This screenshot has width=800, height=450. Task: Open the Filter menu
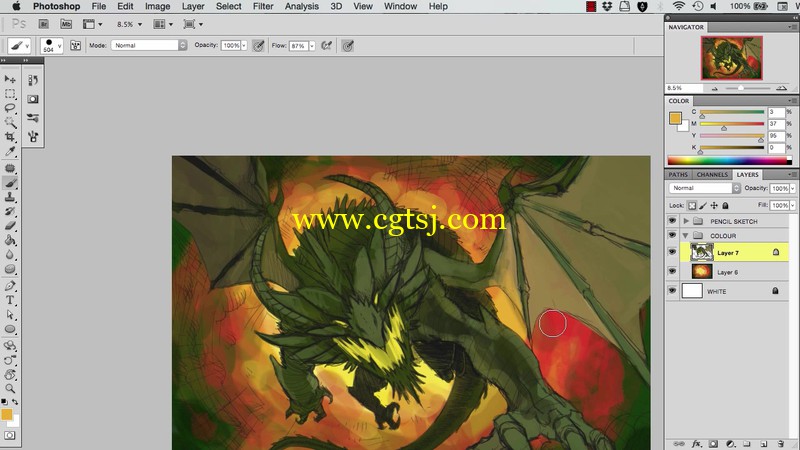pos(263,6)
